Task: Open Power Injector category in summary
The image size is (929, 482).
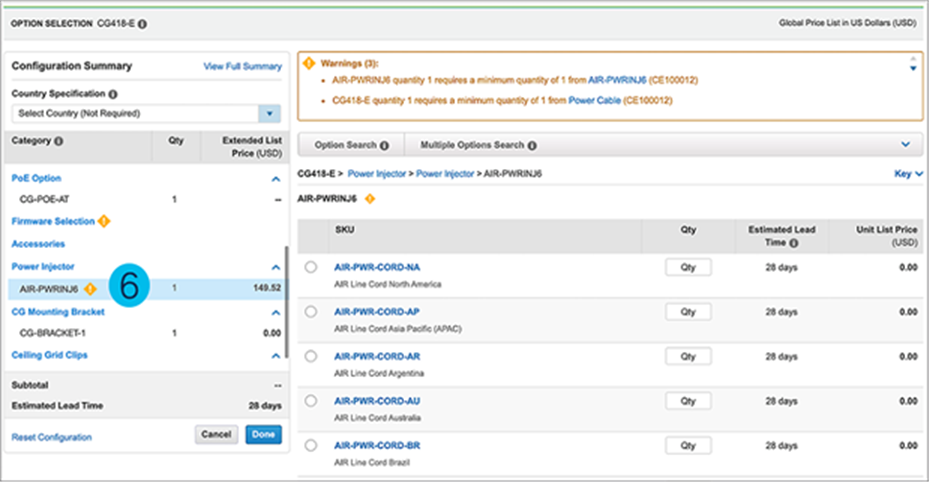Action: pyautogui.click(x=43, y=266)
